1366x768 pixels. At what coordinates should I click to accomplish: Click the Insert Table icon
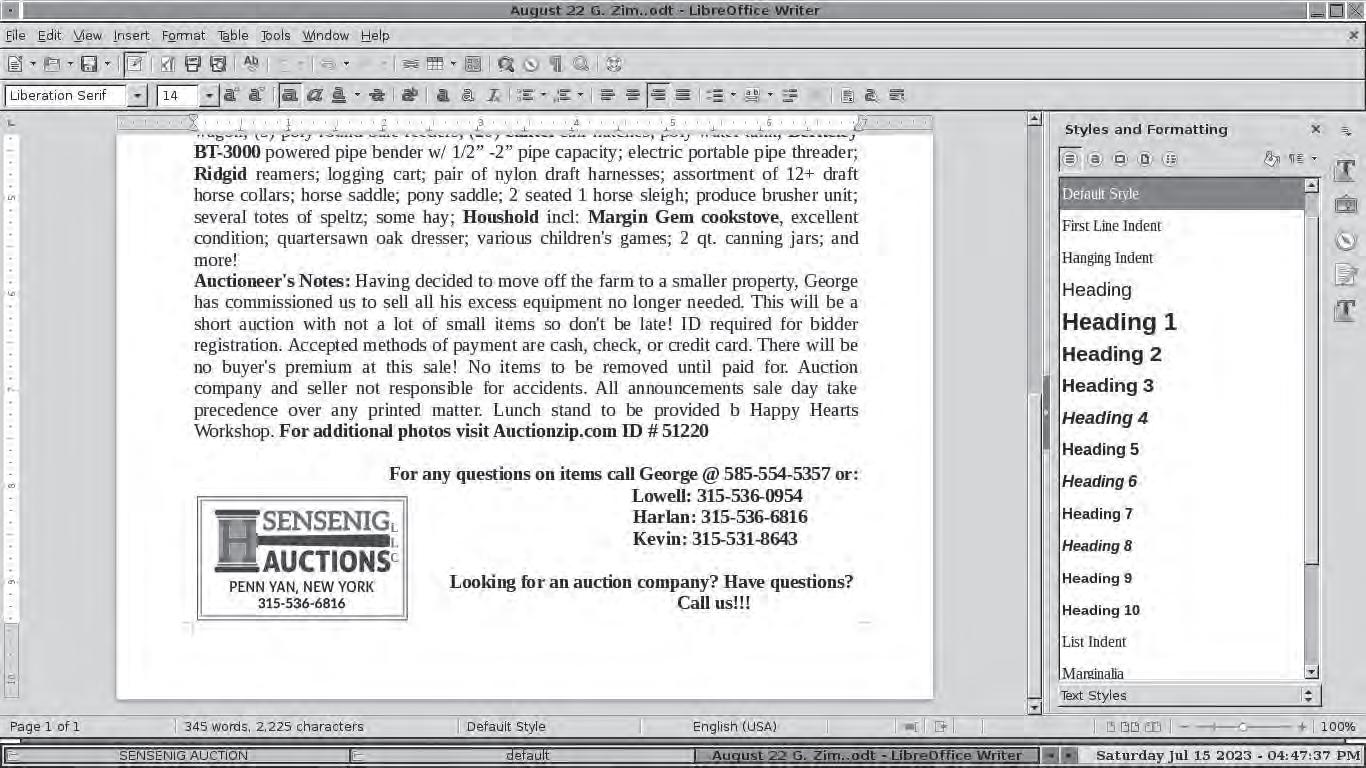(435, 64)
